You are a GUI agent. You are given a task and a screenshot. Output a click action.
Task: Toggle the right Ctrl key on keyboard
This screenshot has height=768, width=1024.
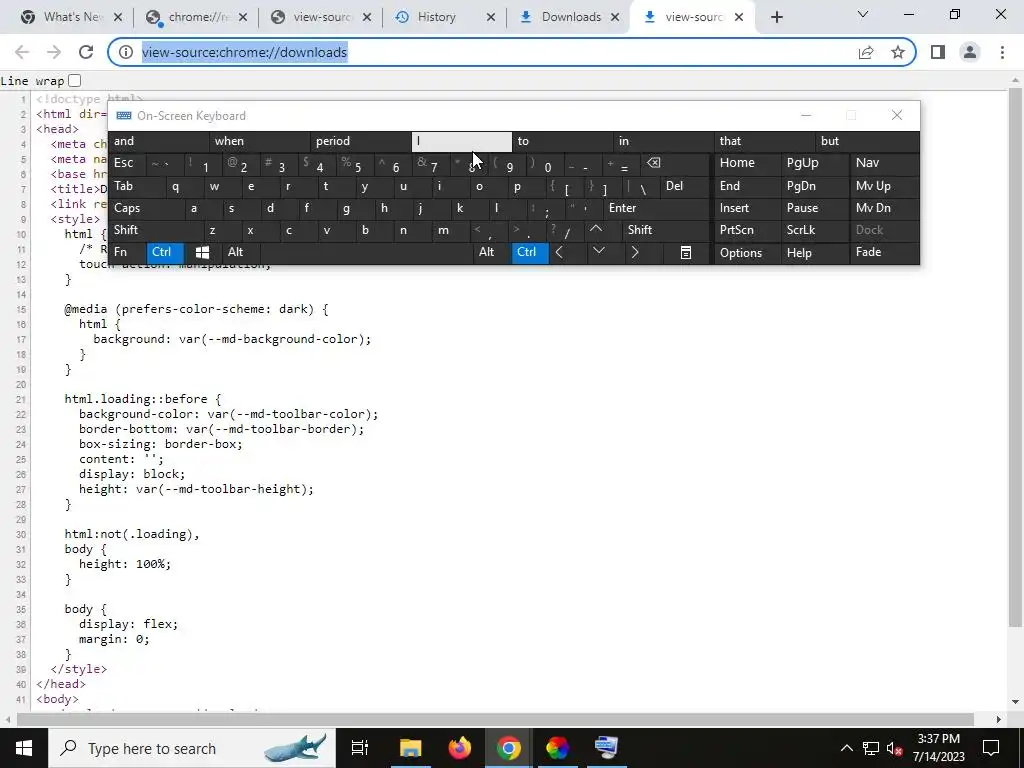point(530,252)
